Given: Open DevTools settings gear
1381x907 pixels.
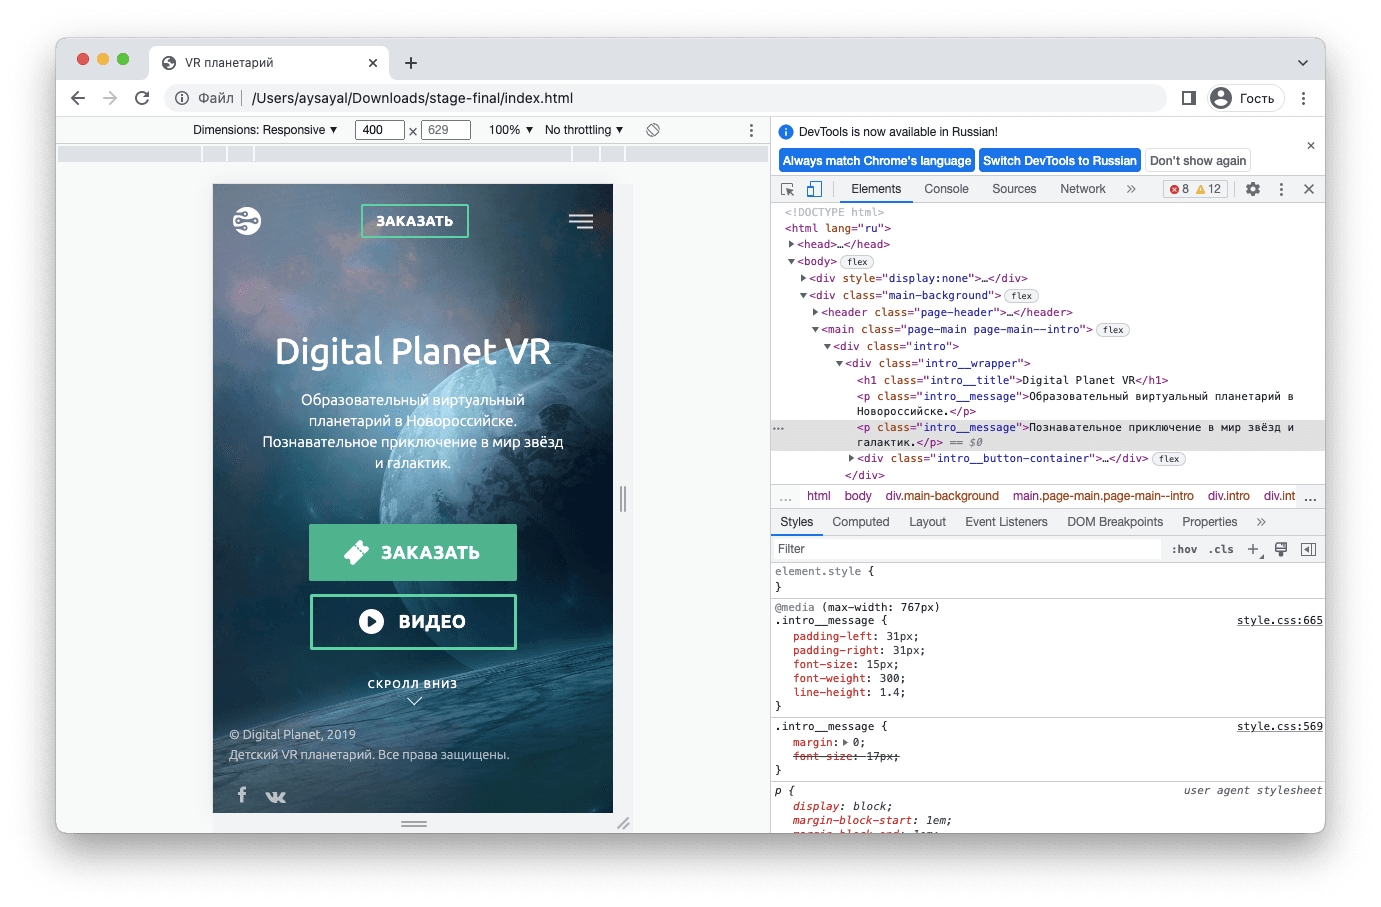Looking at the screenshot, I should coord(1253,189).
